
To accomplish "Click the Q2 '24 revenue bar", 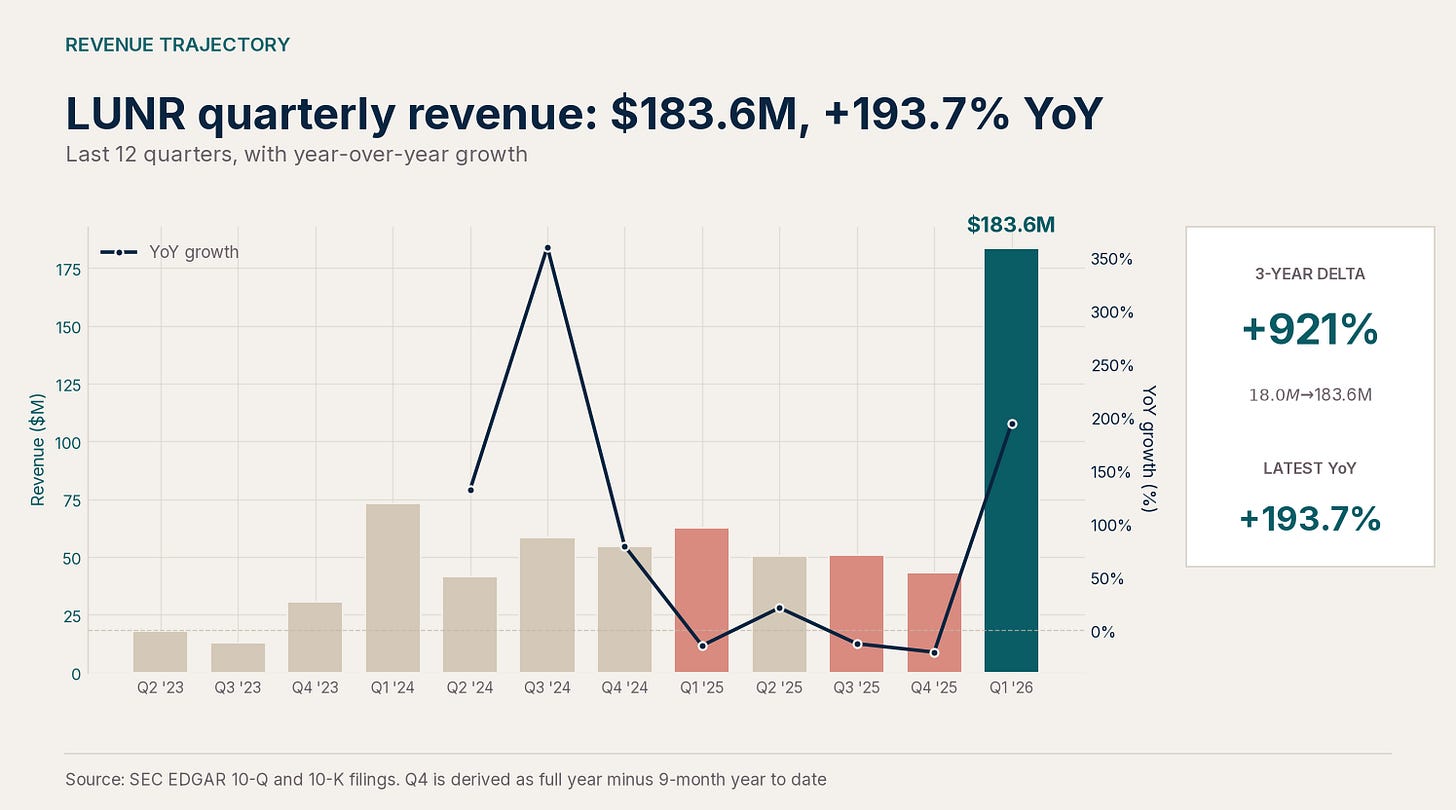I will [x=470, y=625].
